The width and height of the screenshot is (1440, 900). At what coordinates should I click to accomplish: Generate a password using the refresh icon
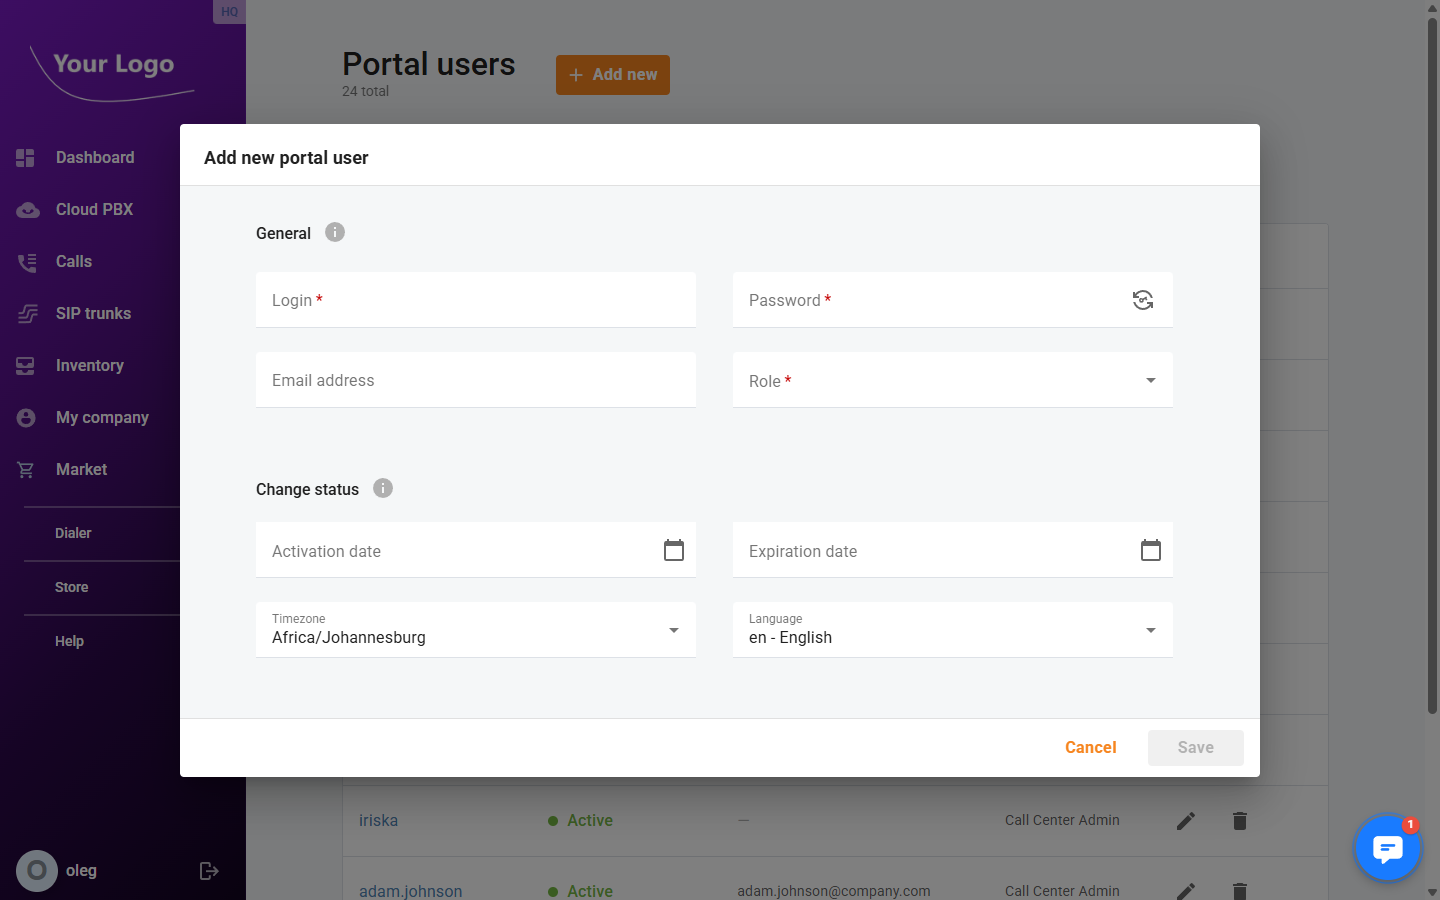click(1142, 300)
